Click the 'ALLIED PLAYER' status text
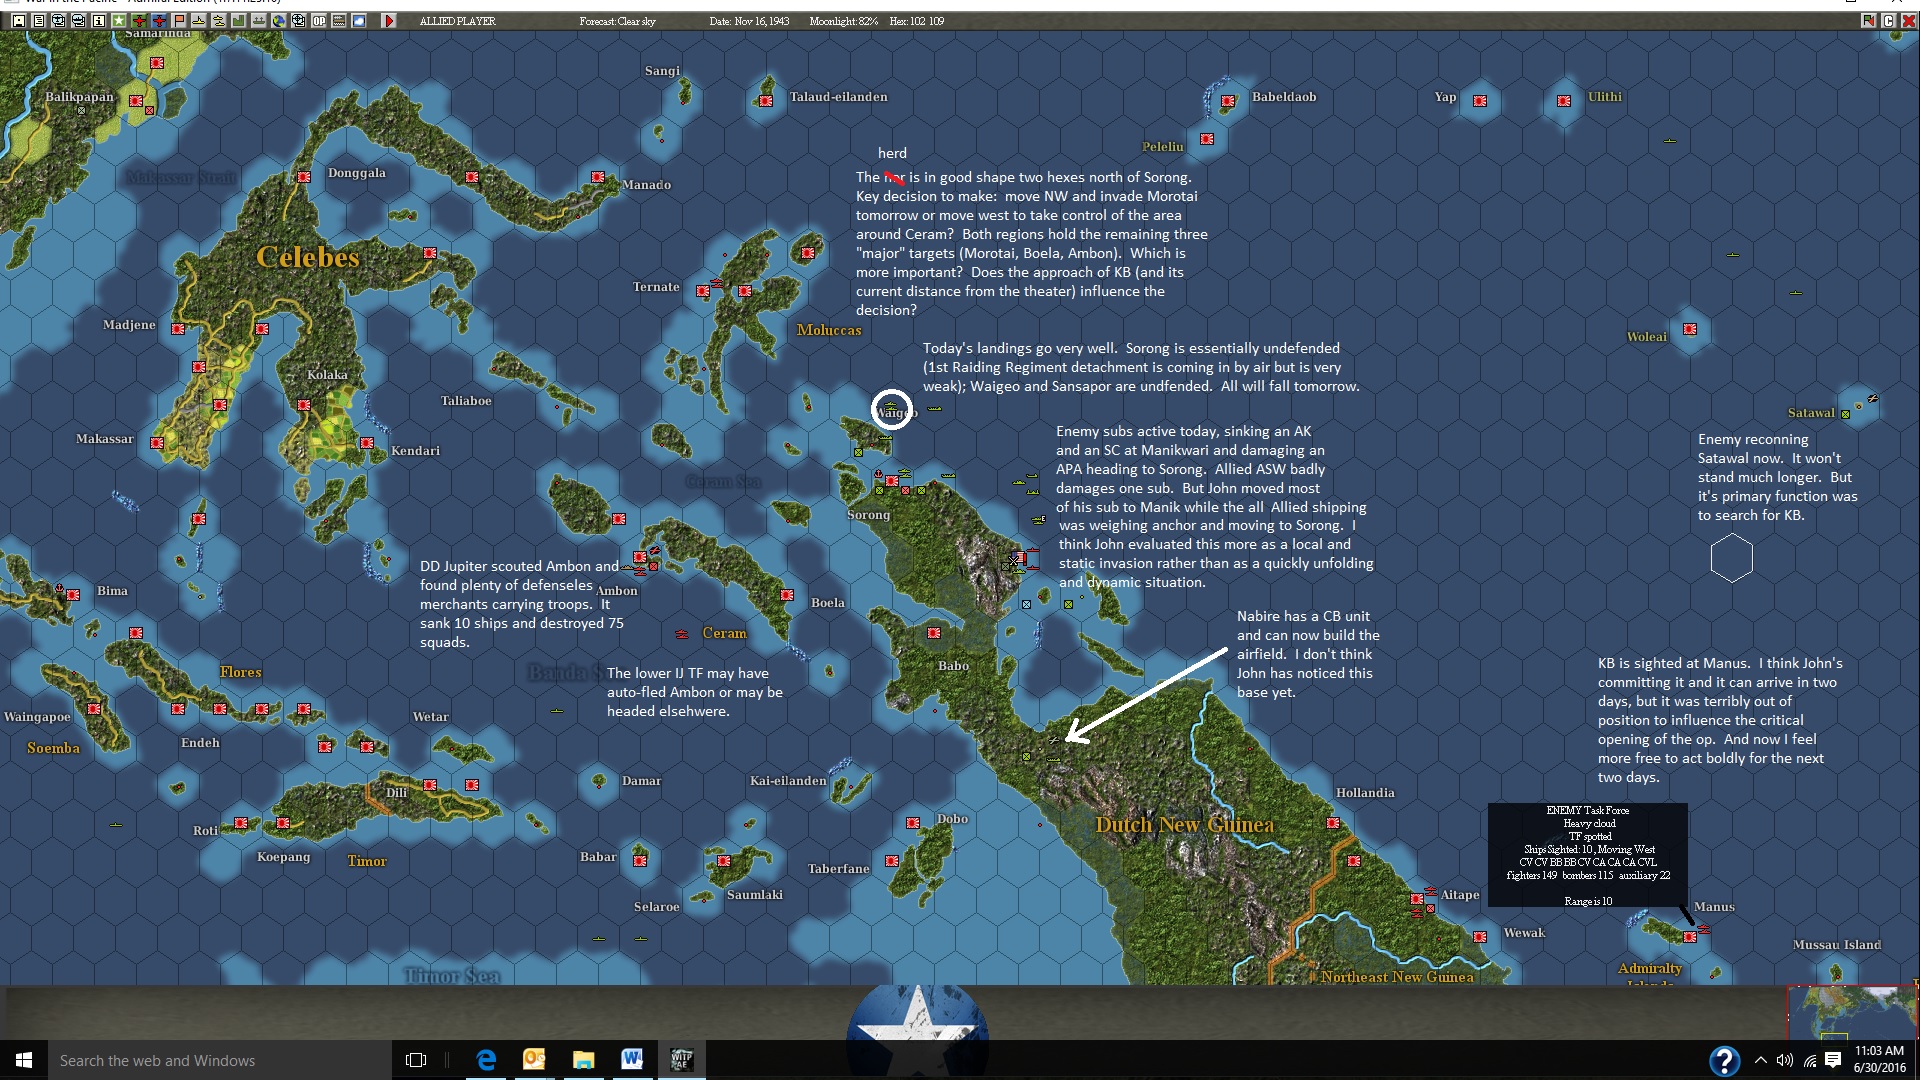Image resolution: width=1920 pixels, height=1080 pixels. tap(457, 21)
